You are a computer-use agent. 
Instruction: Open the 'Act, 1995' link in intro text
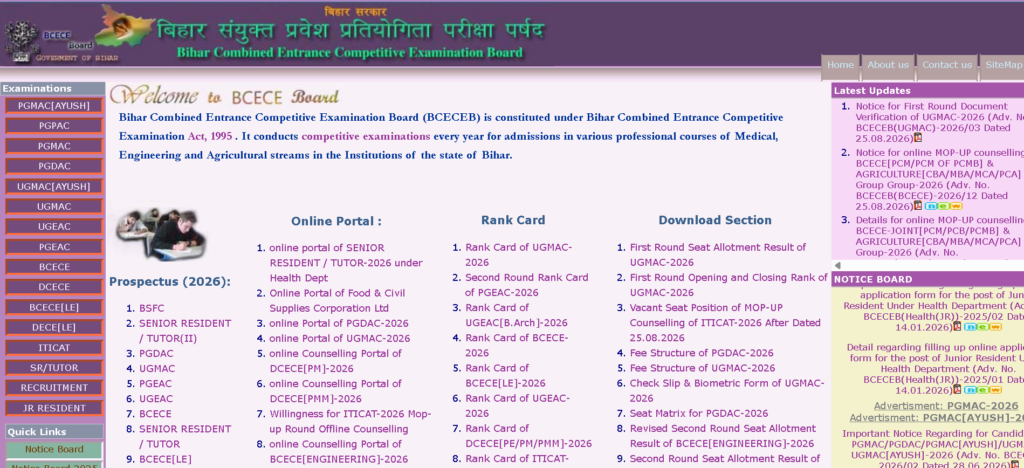210,137
